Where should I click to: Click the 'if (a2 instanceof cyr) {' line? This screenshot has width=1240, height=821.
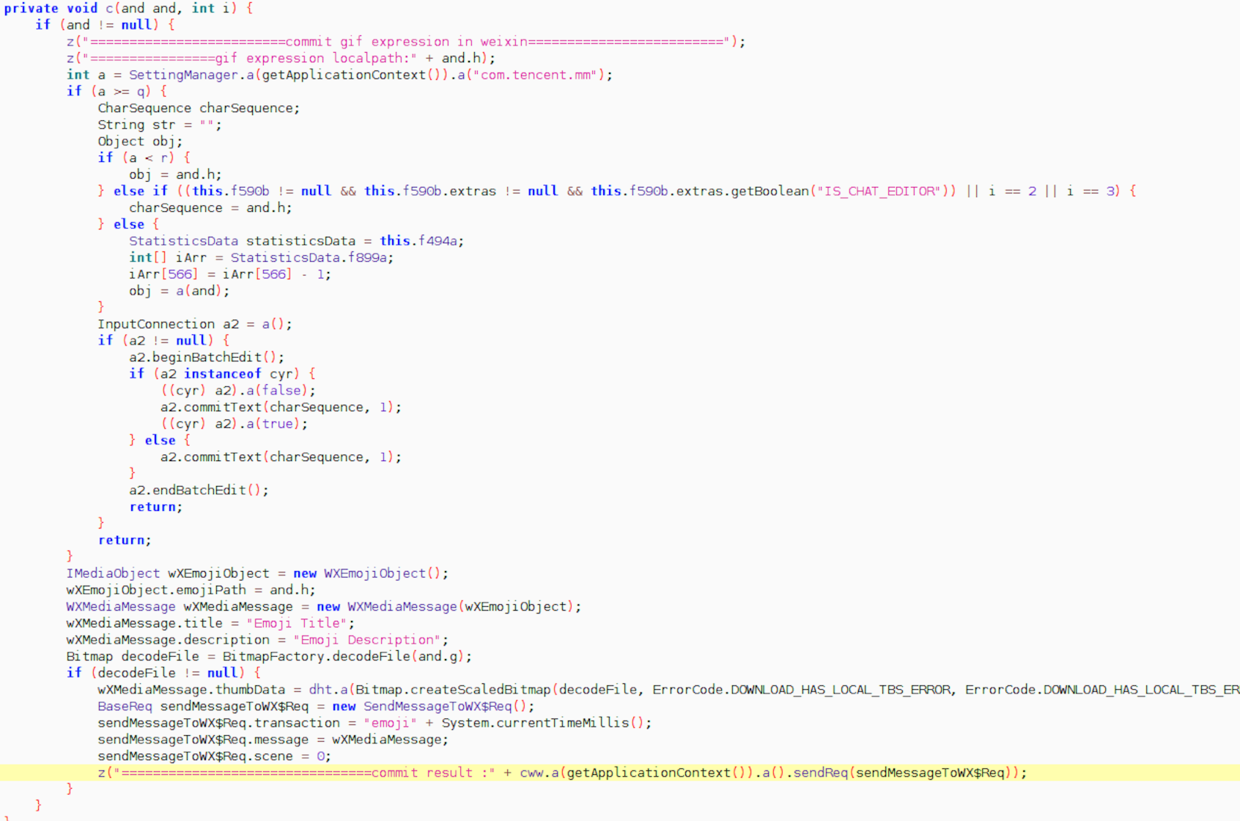pyautogui.click(x=222, y=374)
